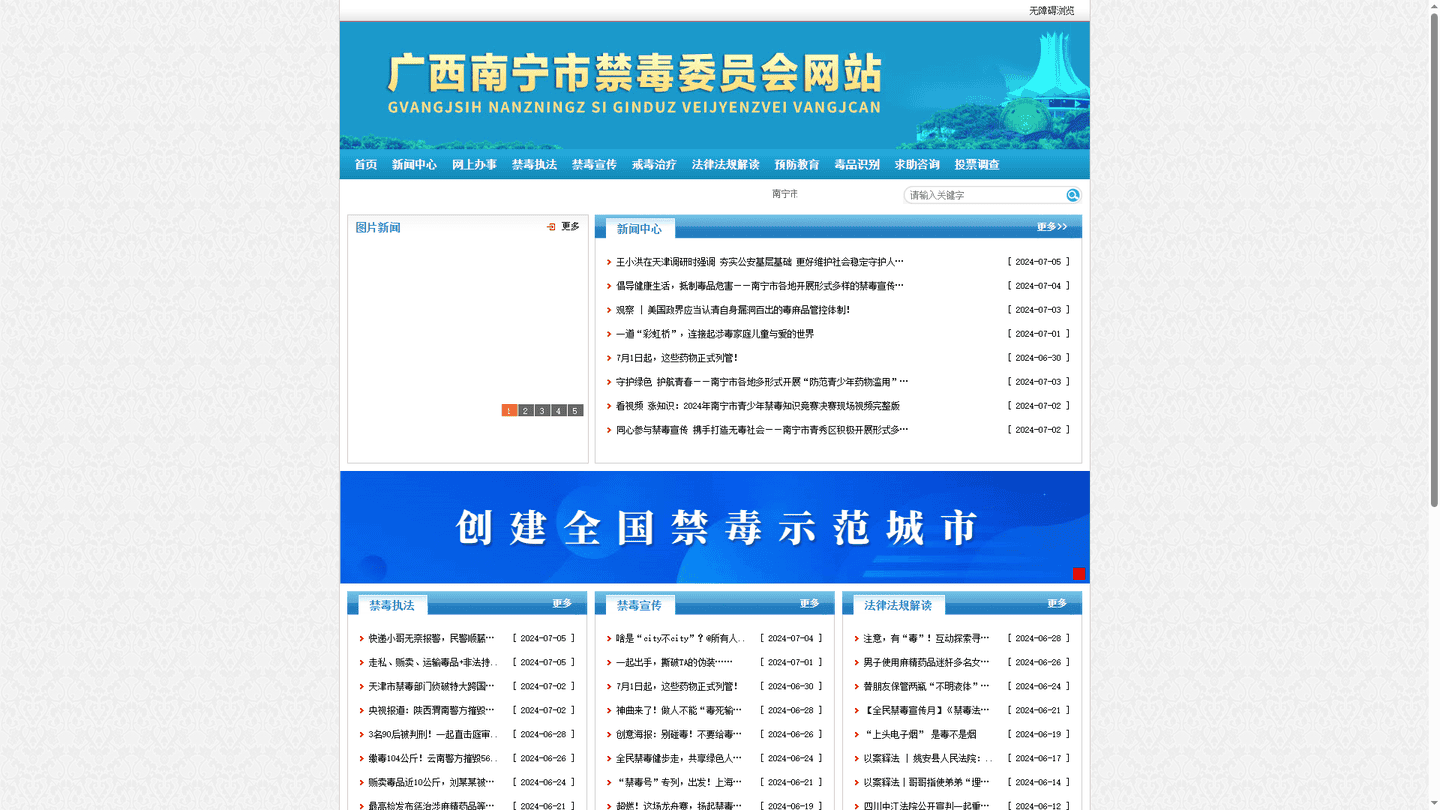Select 禁毒执法 in the navigation bar
The image size is (1440, 810).
(534, 165)
